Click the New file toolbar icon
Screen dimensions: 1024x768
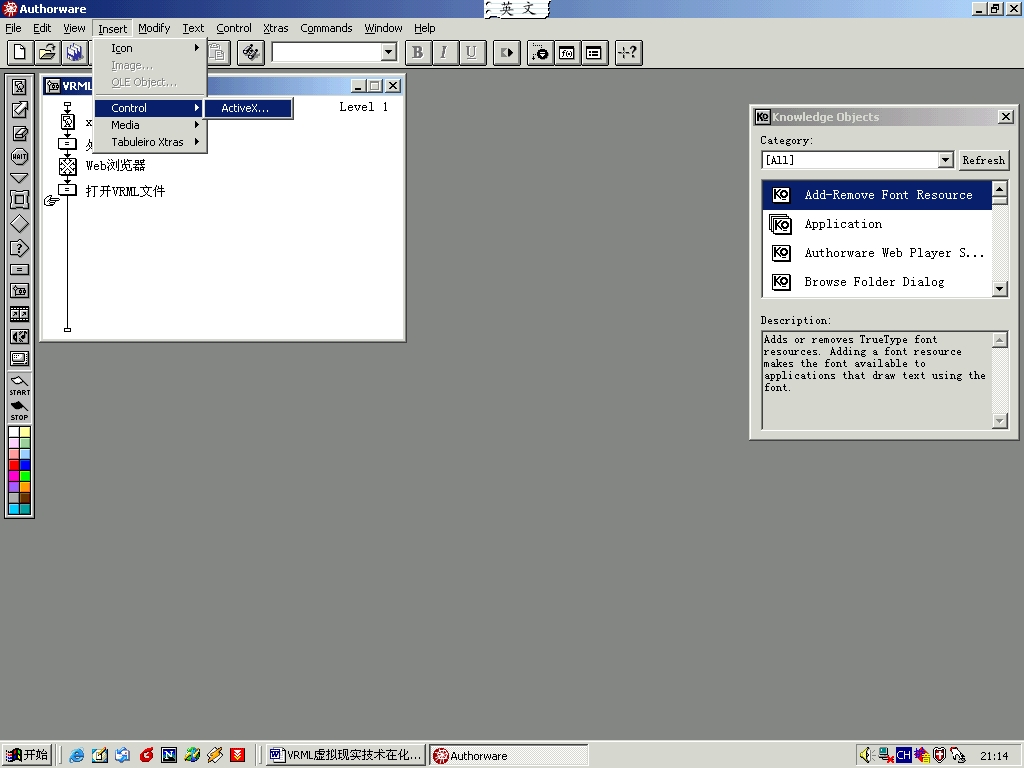coord(20,53)
